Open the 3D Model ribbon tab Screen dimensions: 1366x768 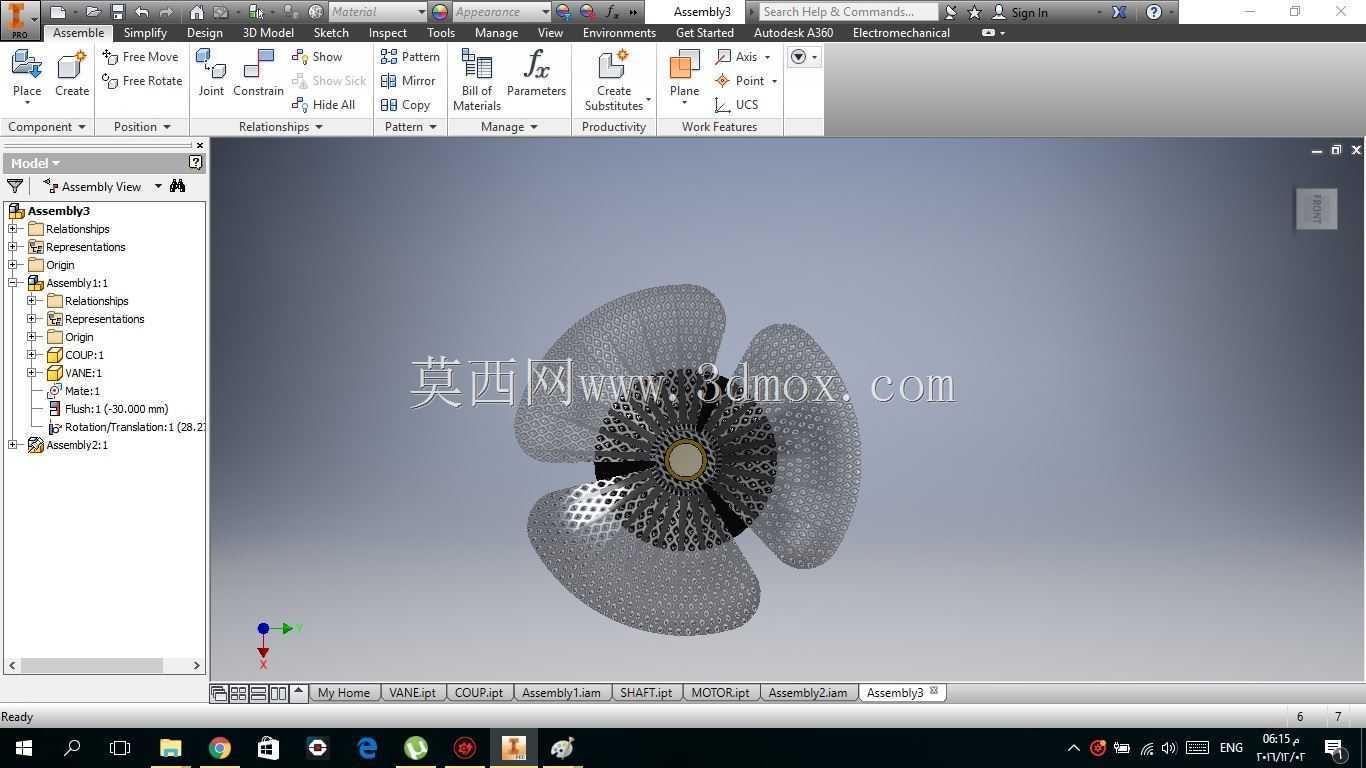click(x=268, y=32)
